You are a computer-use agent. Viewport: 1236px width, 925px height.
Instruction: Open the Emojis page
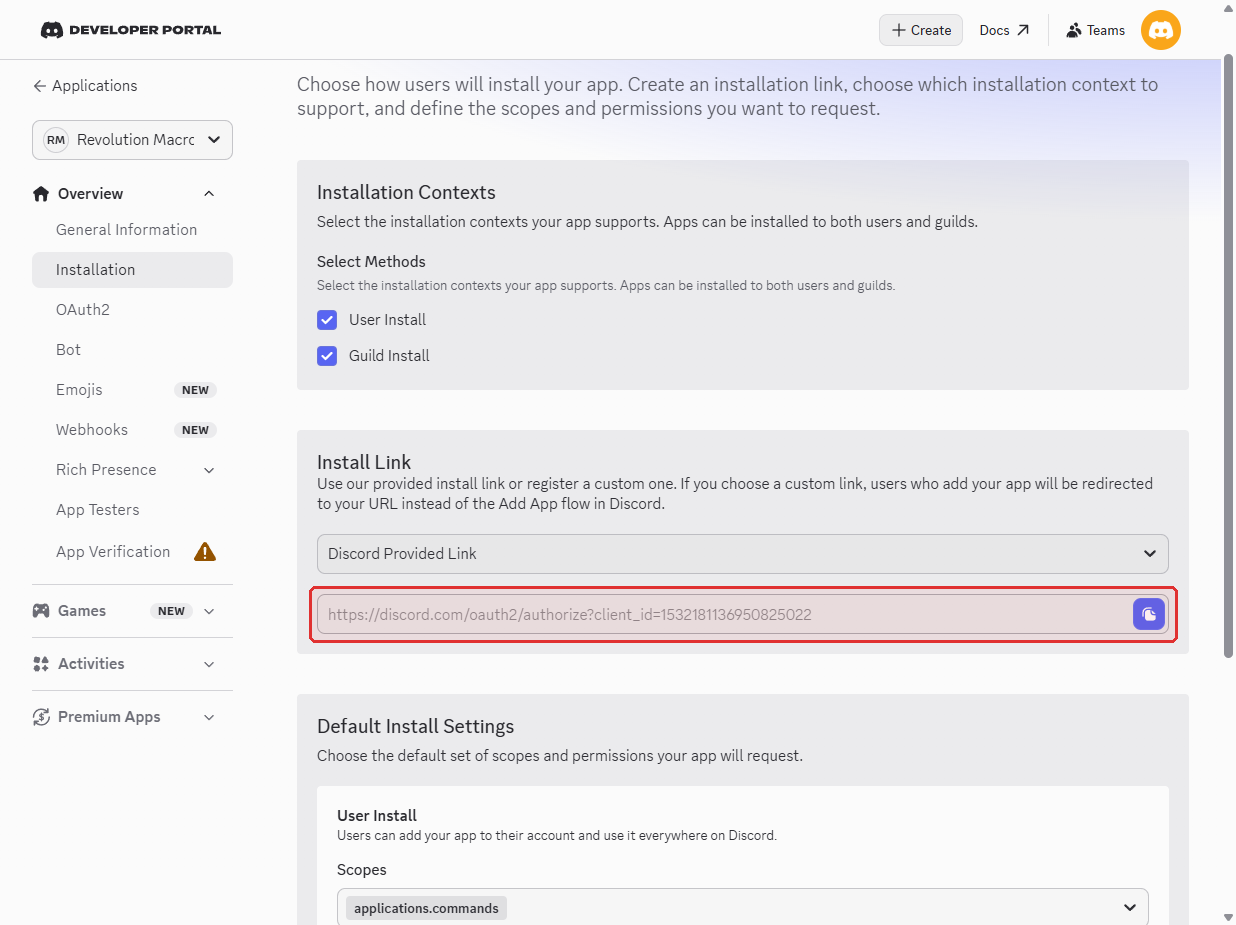pyautogui.click(x=79, y=390)
